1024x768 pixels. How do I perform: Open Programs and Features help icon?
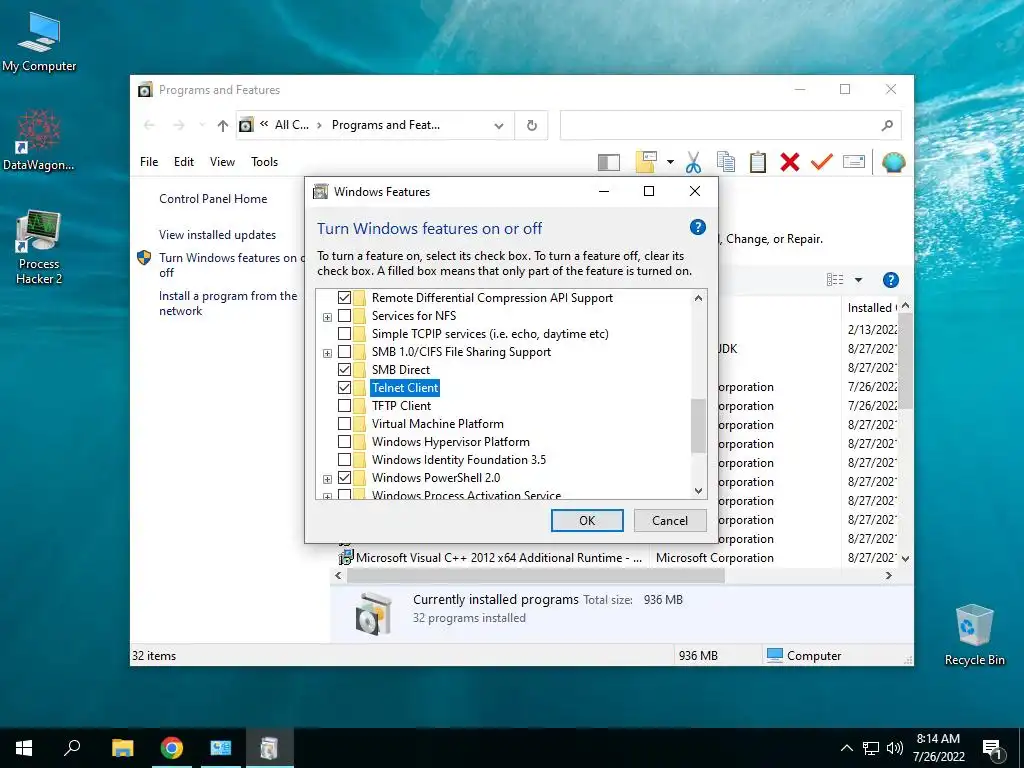(x=890, y=280)
